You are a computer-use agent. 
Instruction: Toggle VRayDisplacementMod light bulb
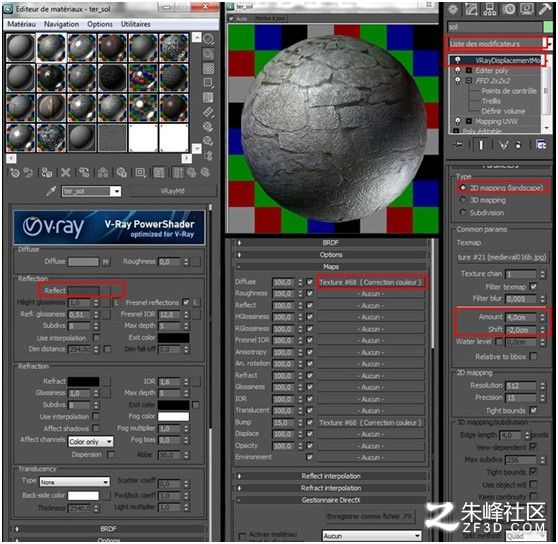tap(458, 60)
